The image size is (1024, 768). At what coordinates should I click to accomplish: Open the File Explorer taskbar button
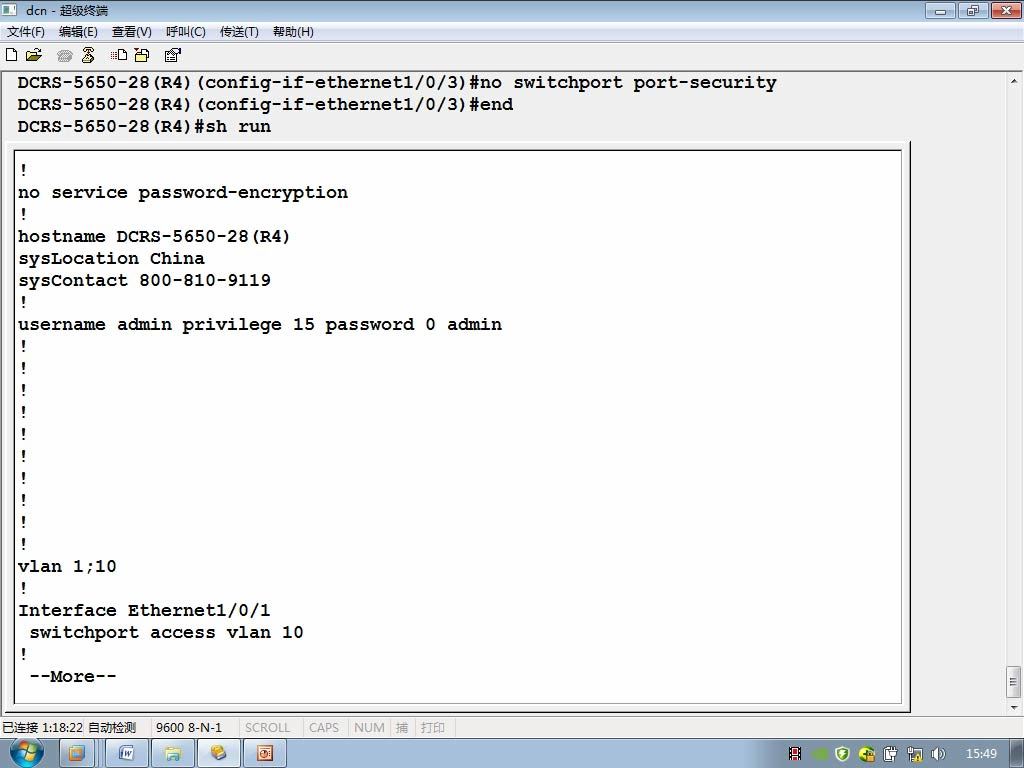point(172,754)
